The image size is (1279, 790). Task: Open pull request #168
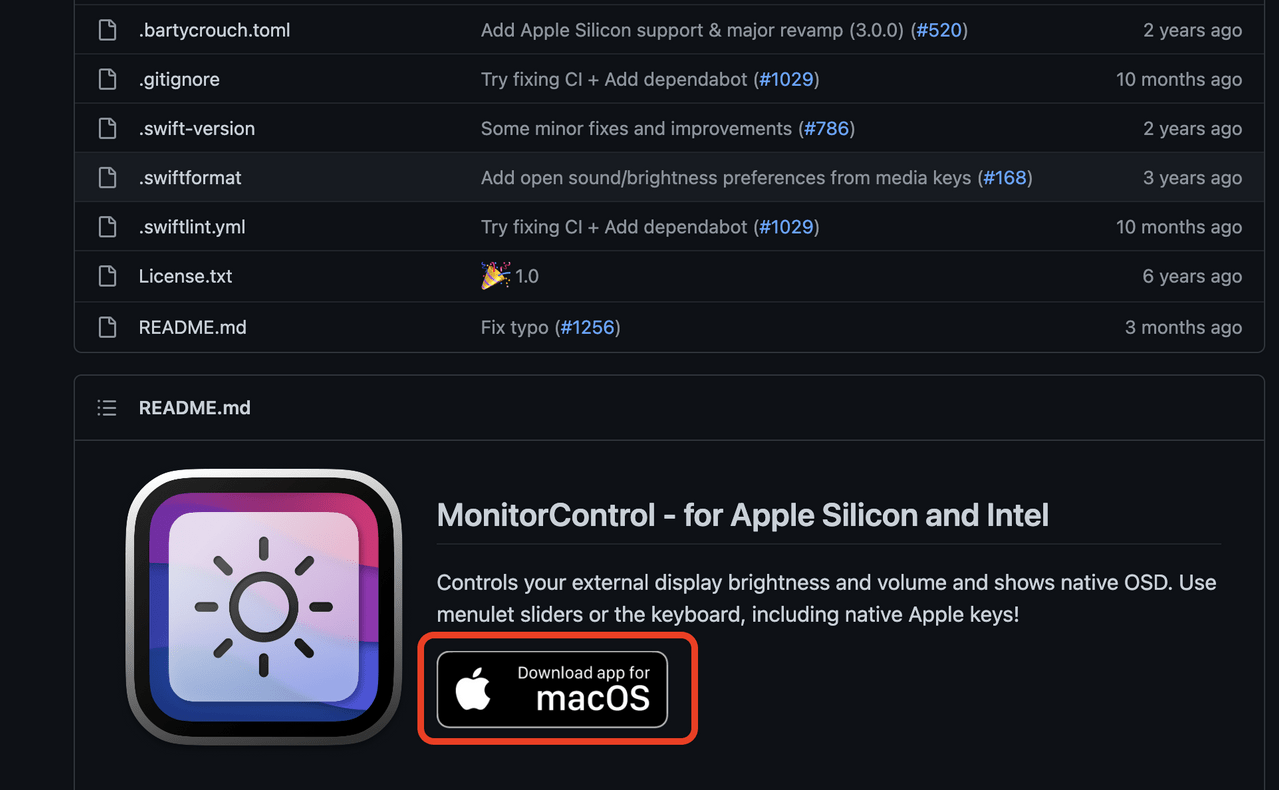click(x=1005, y=177)
